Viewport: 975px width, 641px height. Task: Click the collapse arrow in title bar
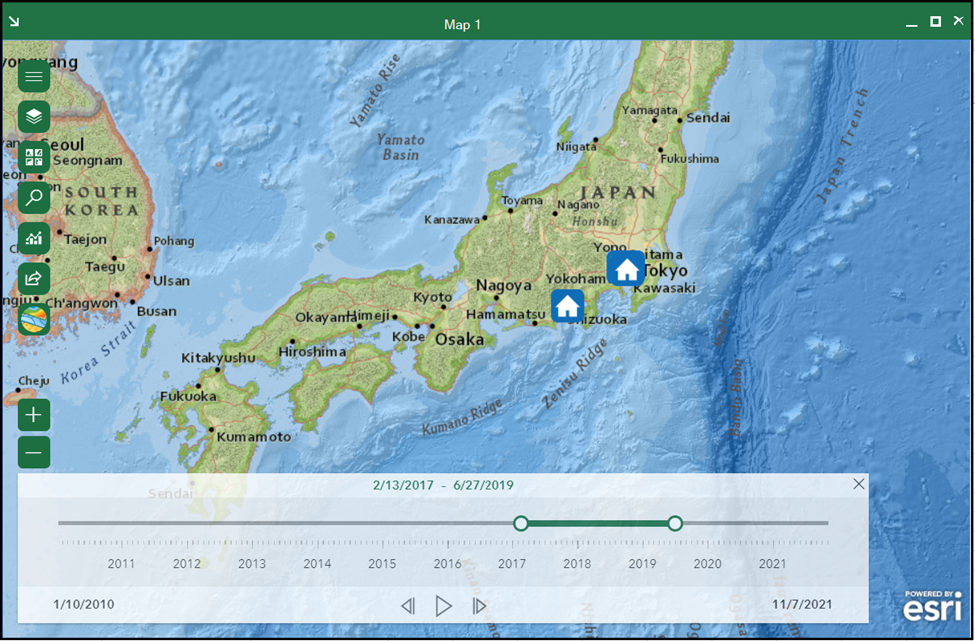(14, 22)
